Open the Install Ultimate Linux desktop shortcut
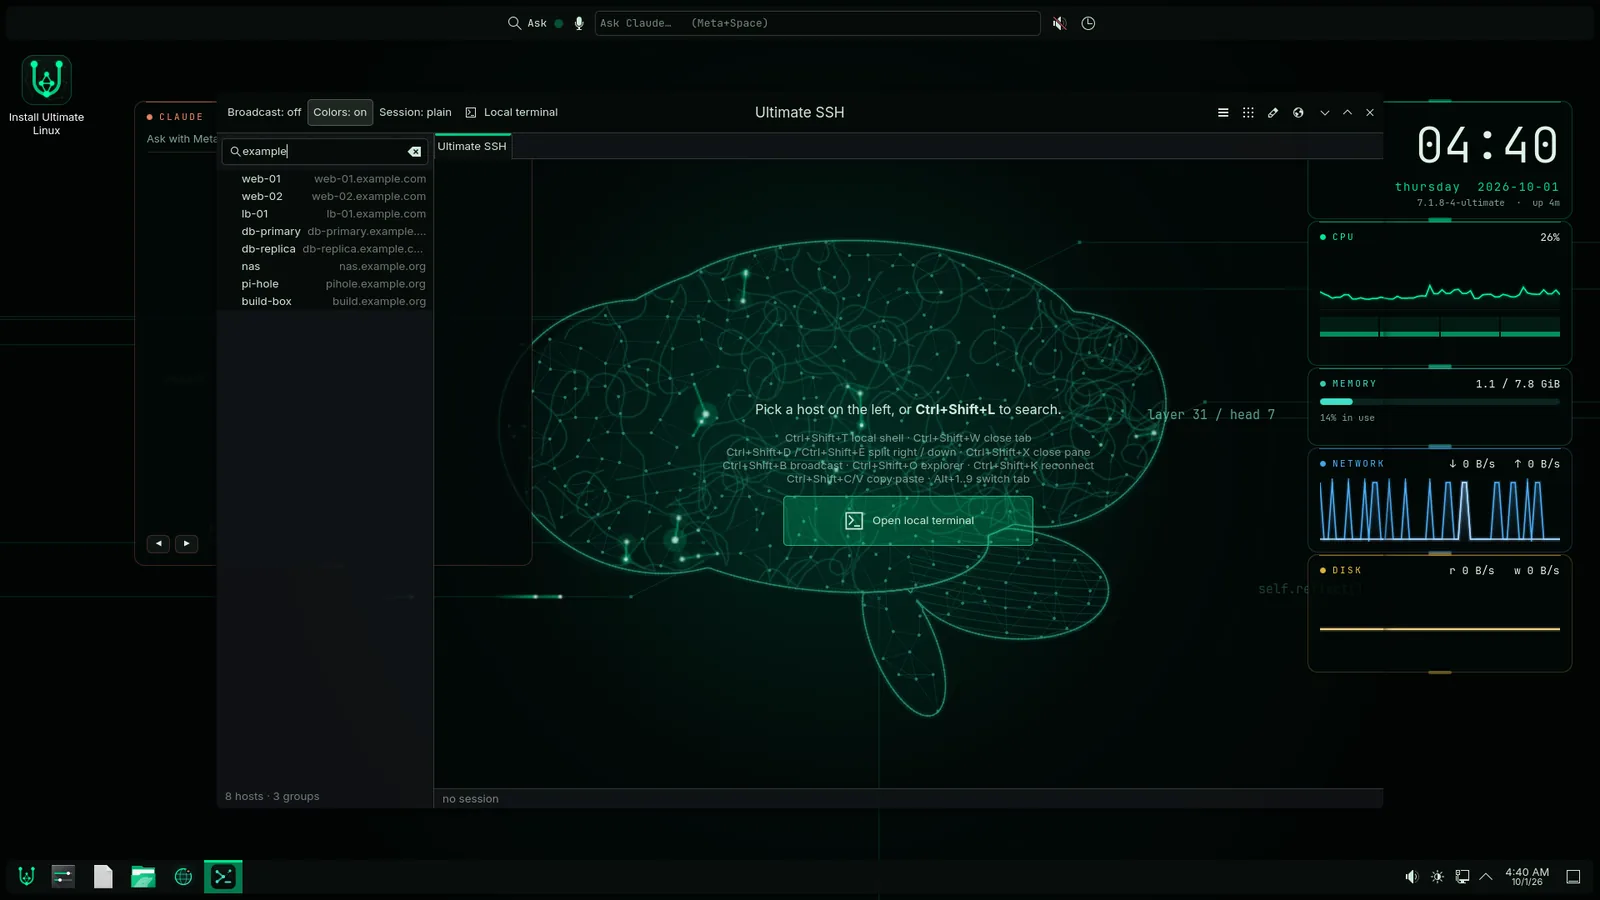The image size is (1600, 900). [46, 96]
